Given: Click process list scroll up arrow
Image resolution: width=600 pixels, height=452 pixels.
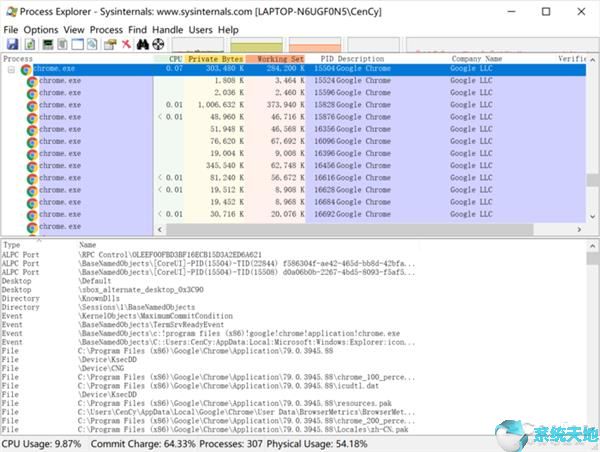Looking at the screenshot, I should tap(592, 60).
